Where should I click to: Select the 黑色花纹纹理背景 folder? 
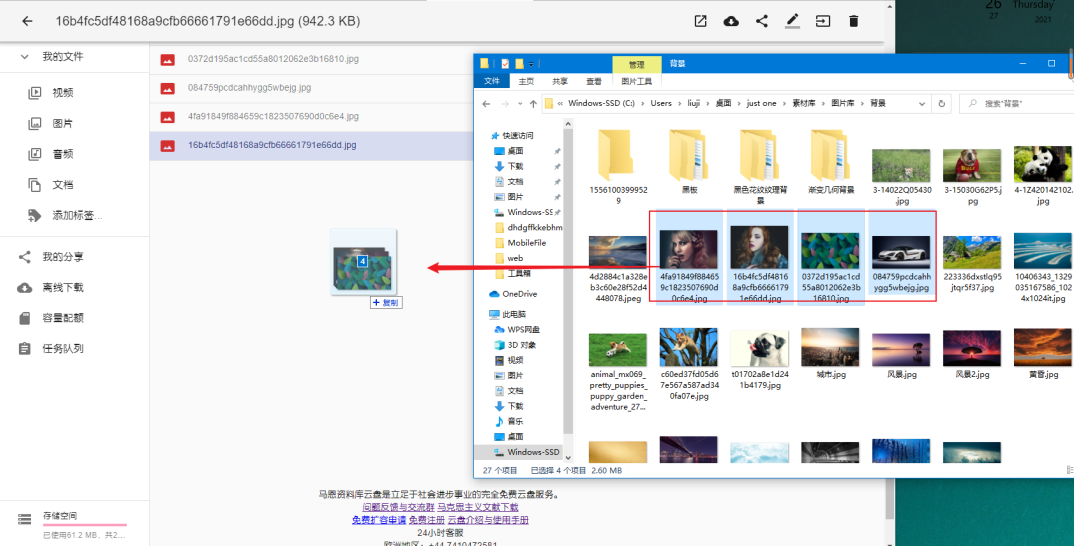(760, 166)
